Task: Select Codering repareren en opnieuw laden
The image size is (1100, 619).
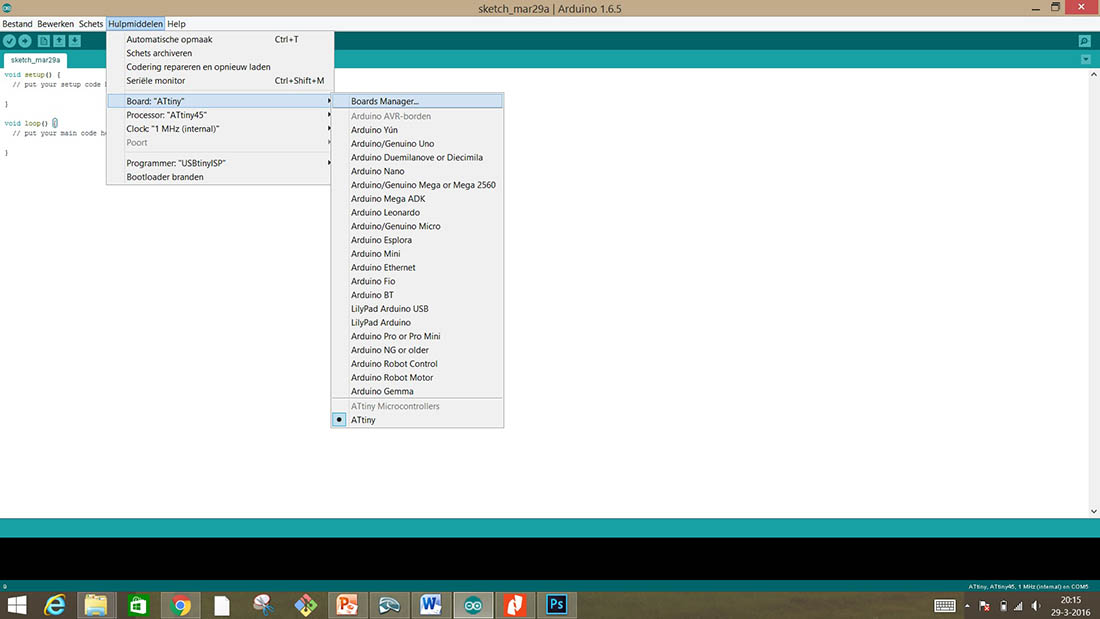Action: click(219, 67)
